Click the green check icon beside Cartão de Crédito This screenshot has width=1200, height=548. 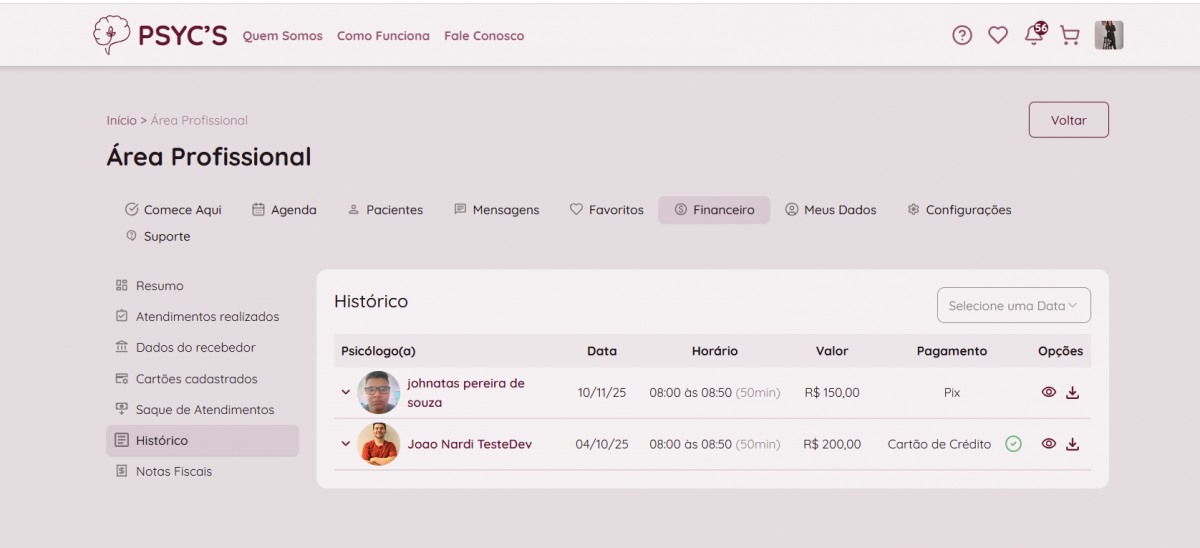click(x=1013, y=444)
